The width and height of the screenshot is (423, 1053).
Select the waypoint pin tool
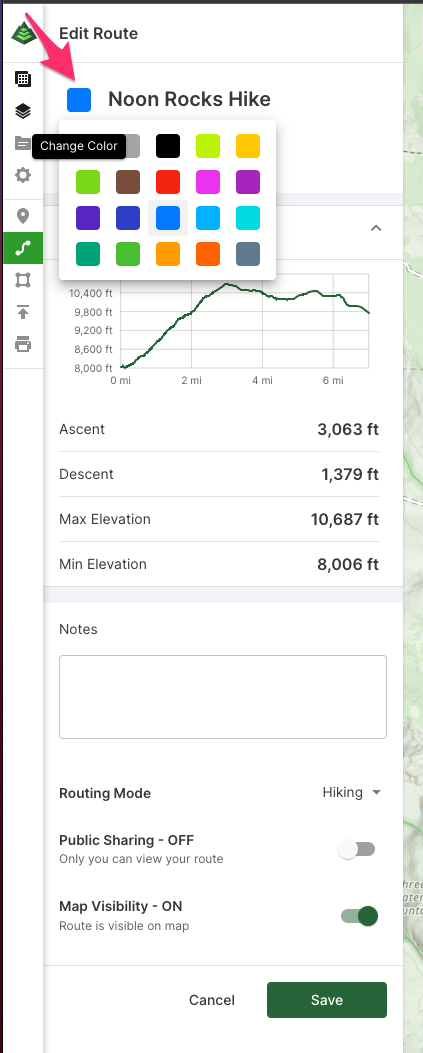coord(23,216)
